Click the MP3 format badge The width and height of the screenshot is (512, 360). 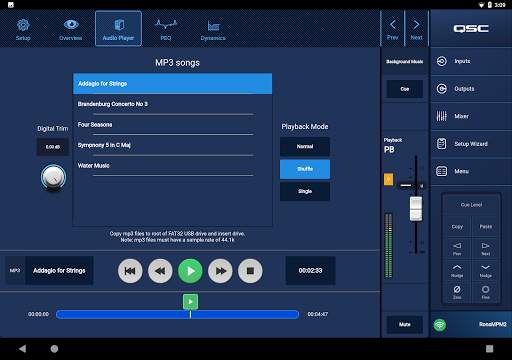pyautogui.click(x=15, y=271)
